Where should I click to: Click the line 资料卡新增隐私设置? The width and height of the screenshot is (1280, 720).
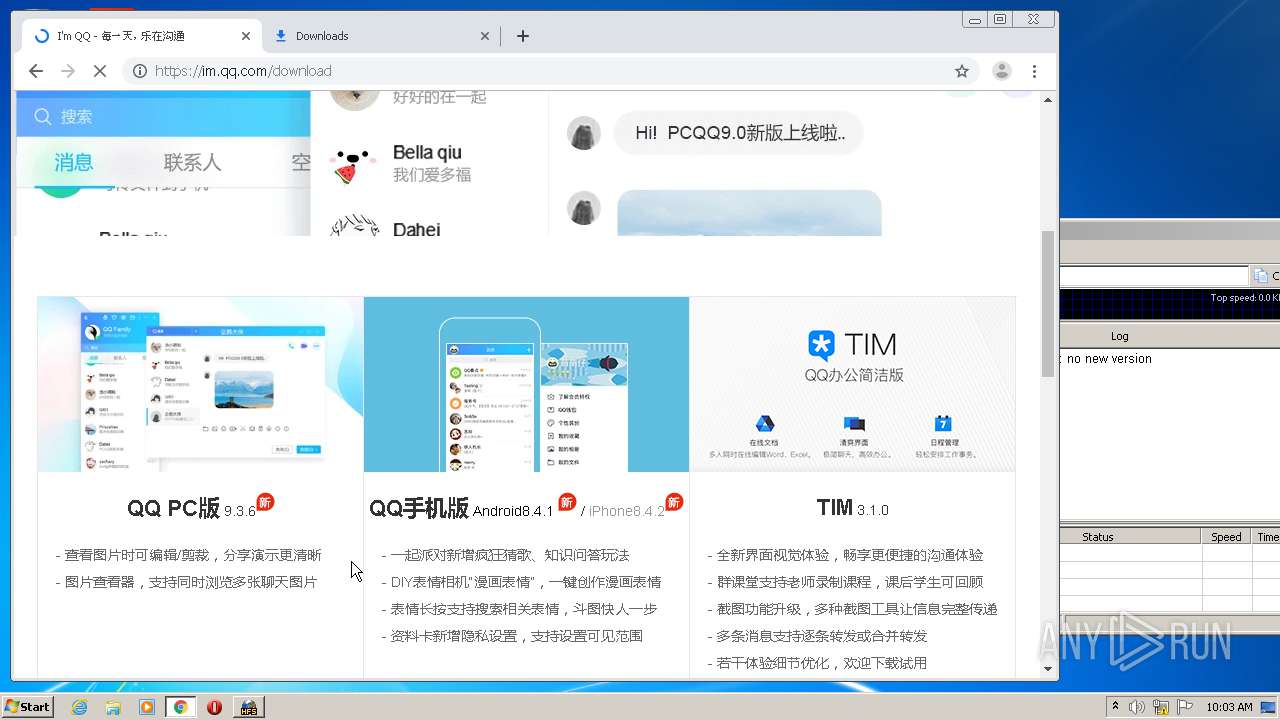coord(512,636)
